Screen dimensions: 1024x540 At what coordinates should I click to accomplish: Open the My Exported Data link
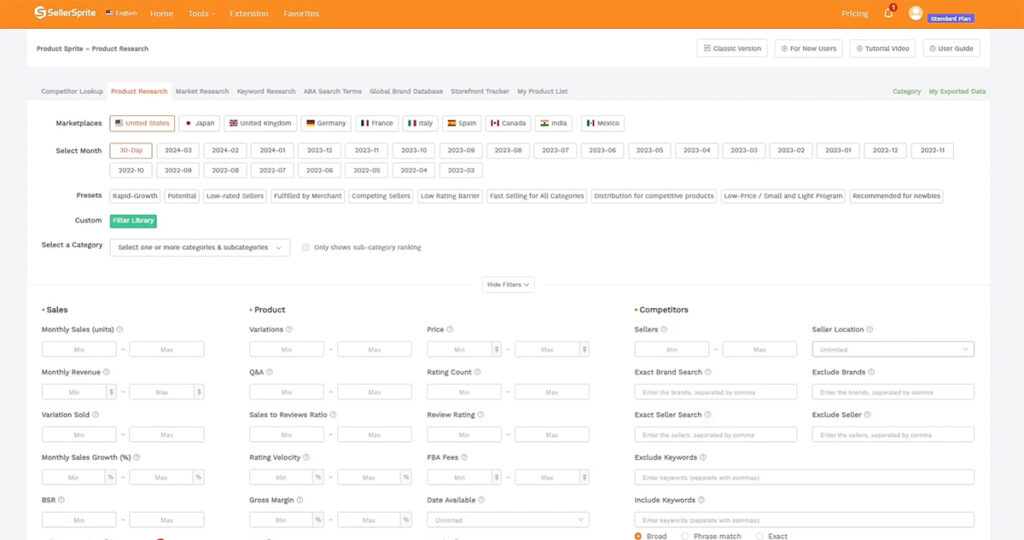(957, 91)
